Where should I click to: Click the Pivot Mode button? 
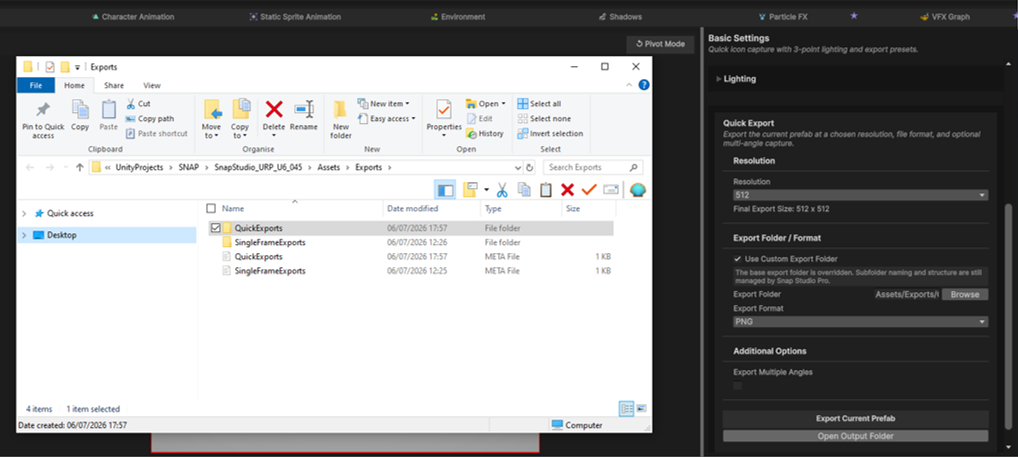[x=660, y=44]
